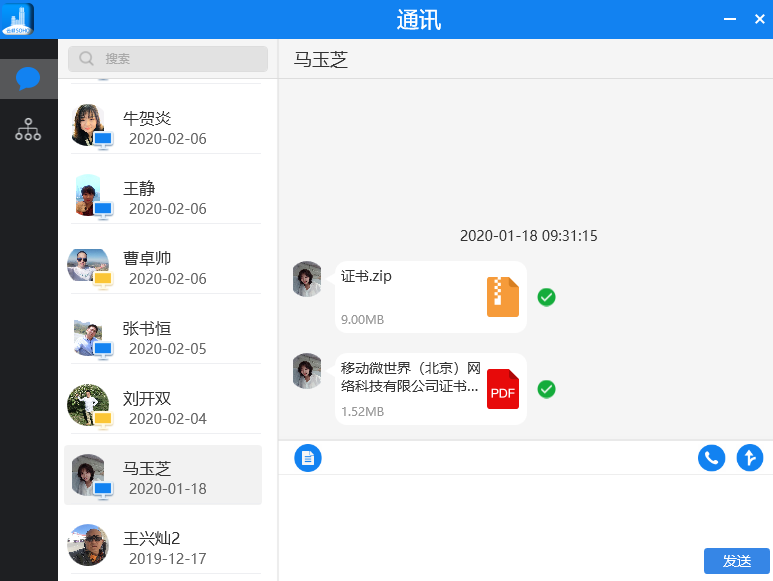The width and height of the screenshot is (773, 581).
Task: Click the 马玉芝 chat header name
Action: coord(321,60)
